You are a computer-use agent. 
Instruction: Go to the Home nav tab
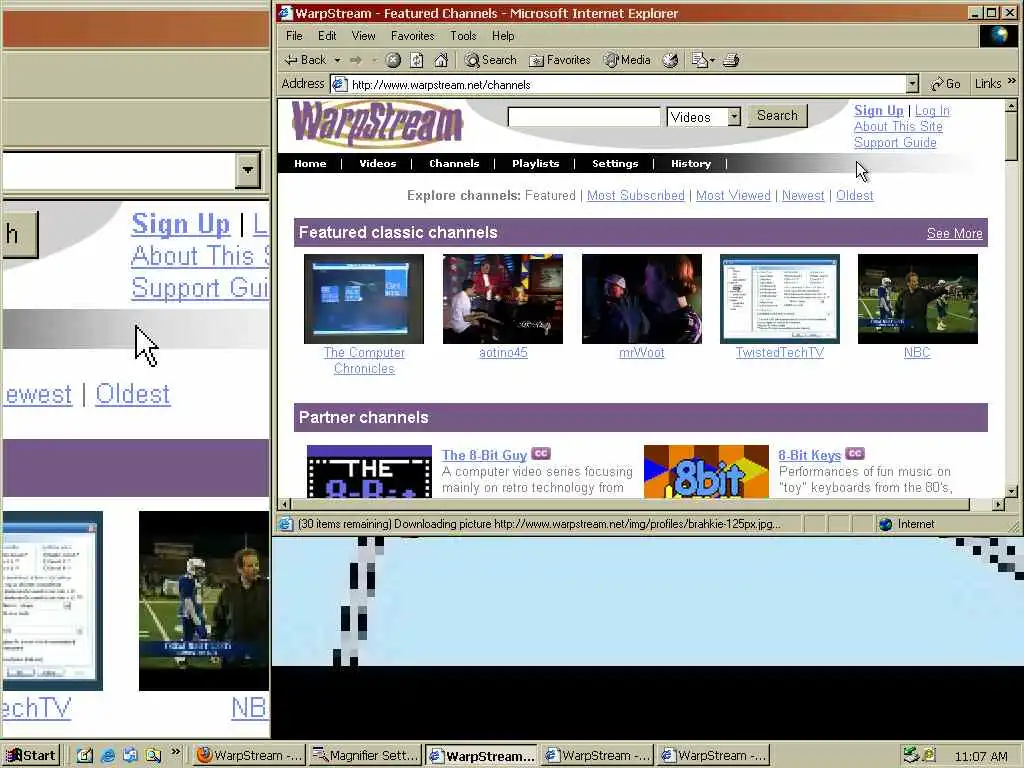click(x=310, y=163)
